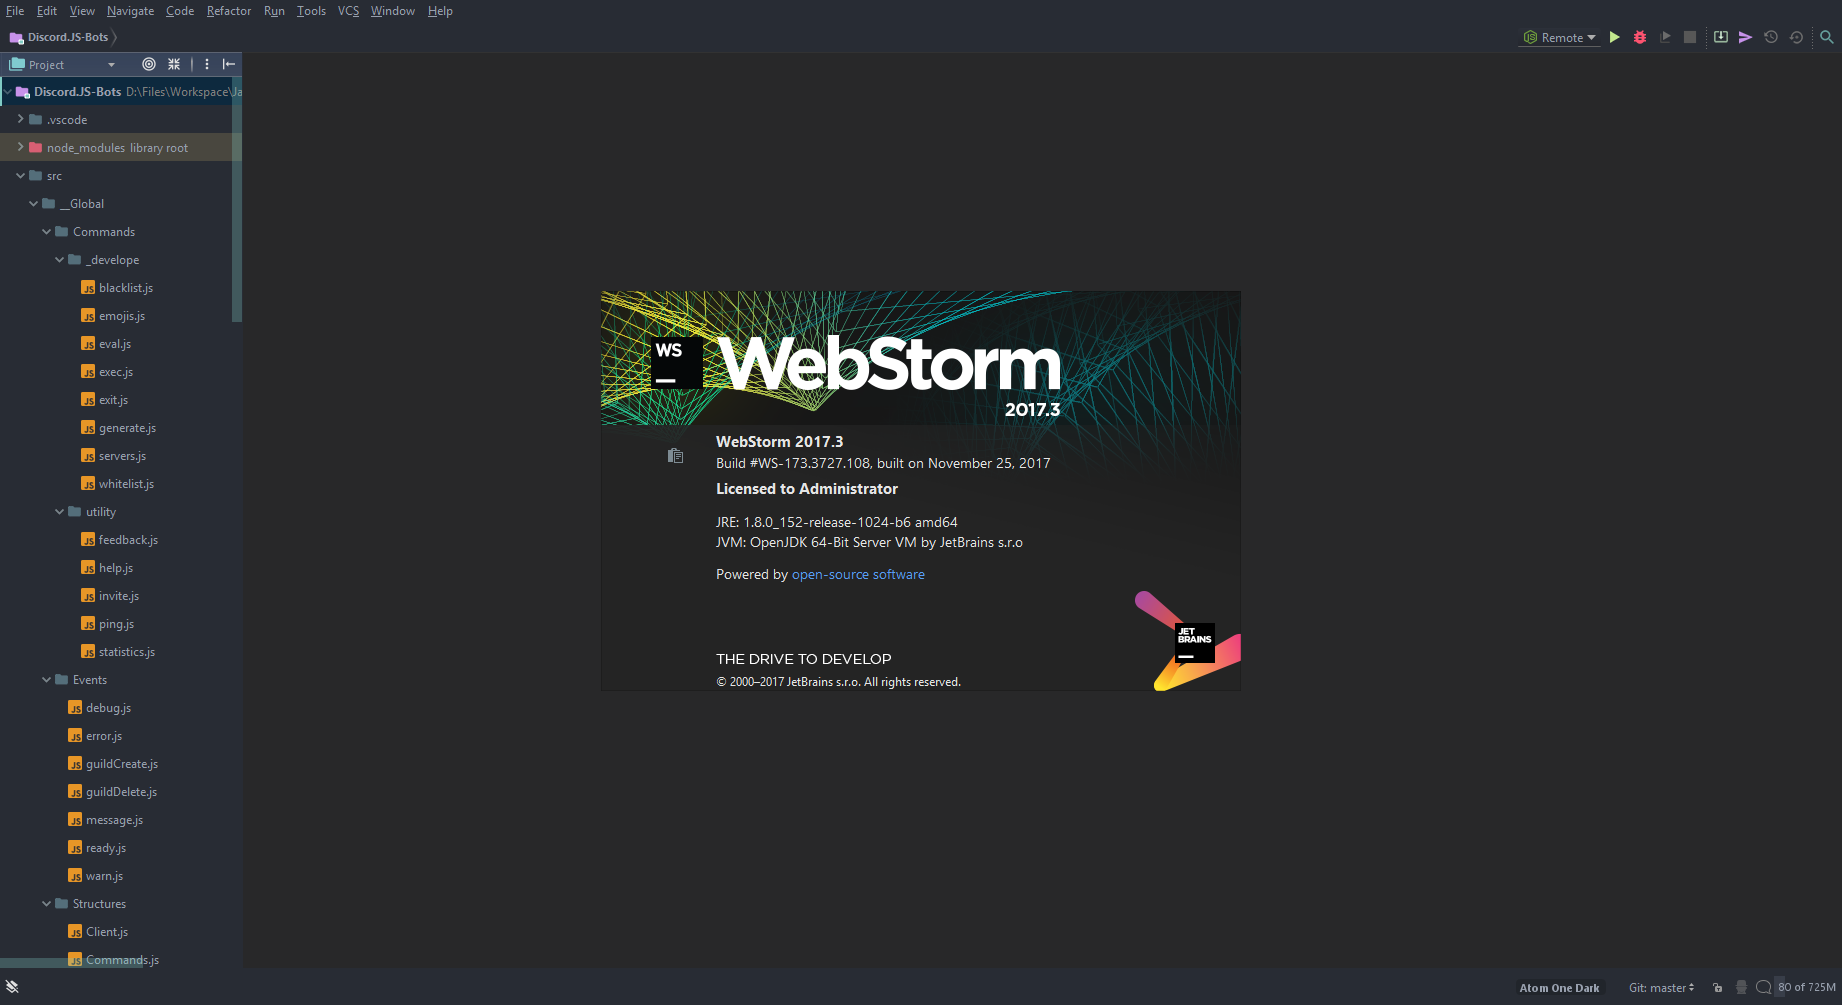1842x1005 pixels.
Task: Open the Refactor menu
Action: pos(229,11)
